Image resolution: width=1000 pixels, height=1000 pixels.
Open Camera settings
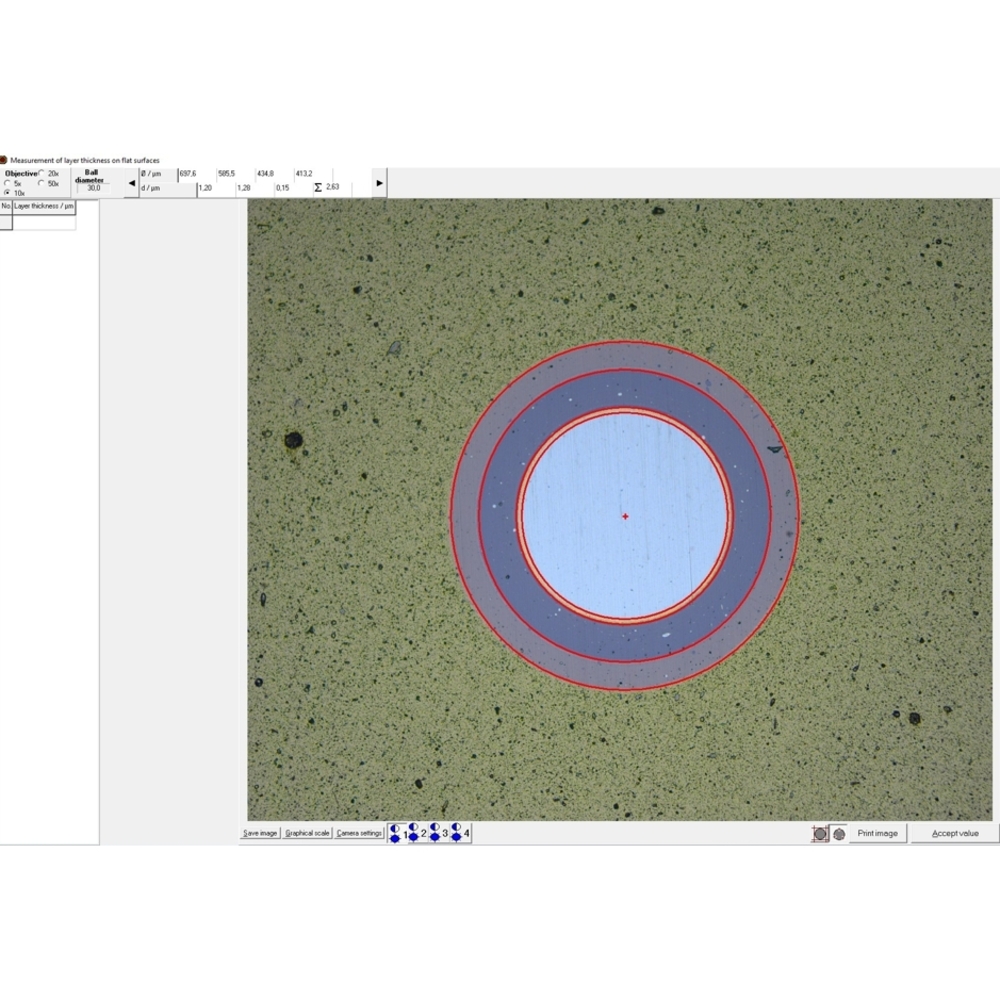pyautogui.click(x=359, y=833)
